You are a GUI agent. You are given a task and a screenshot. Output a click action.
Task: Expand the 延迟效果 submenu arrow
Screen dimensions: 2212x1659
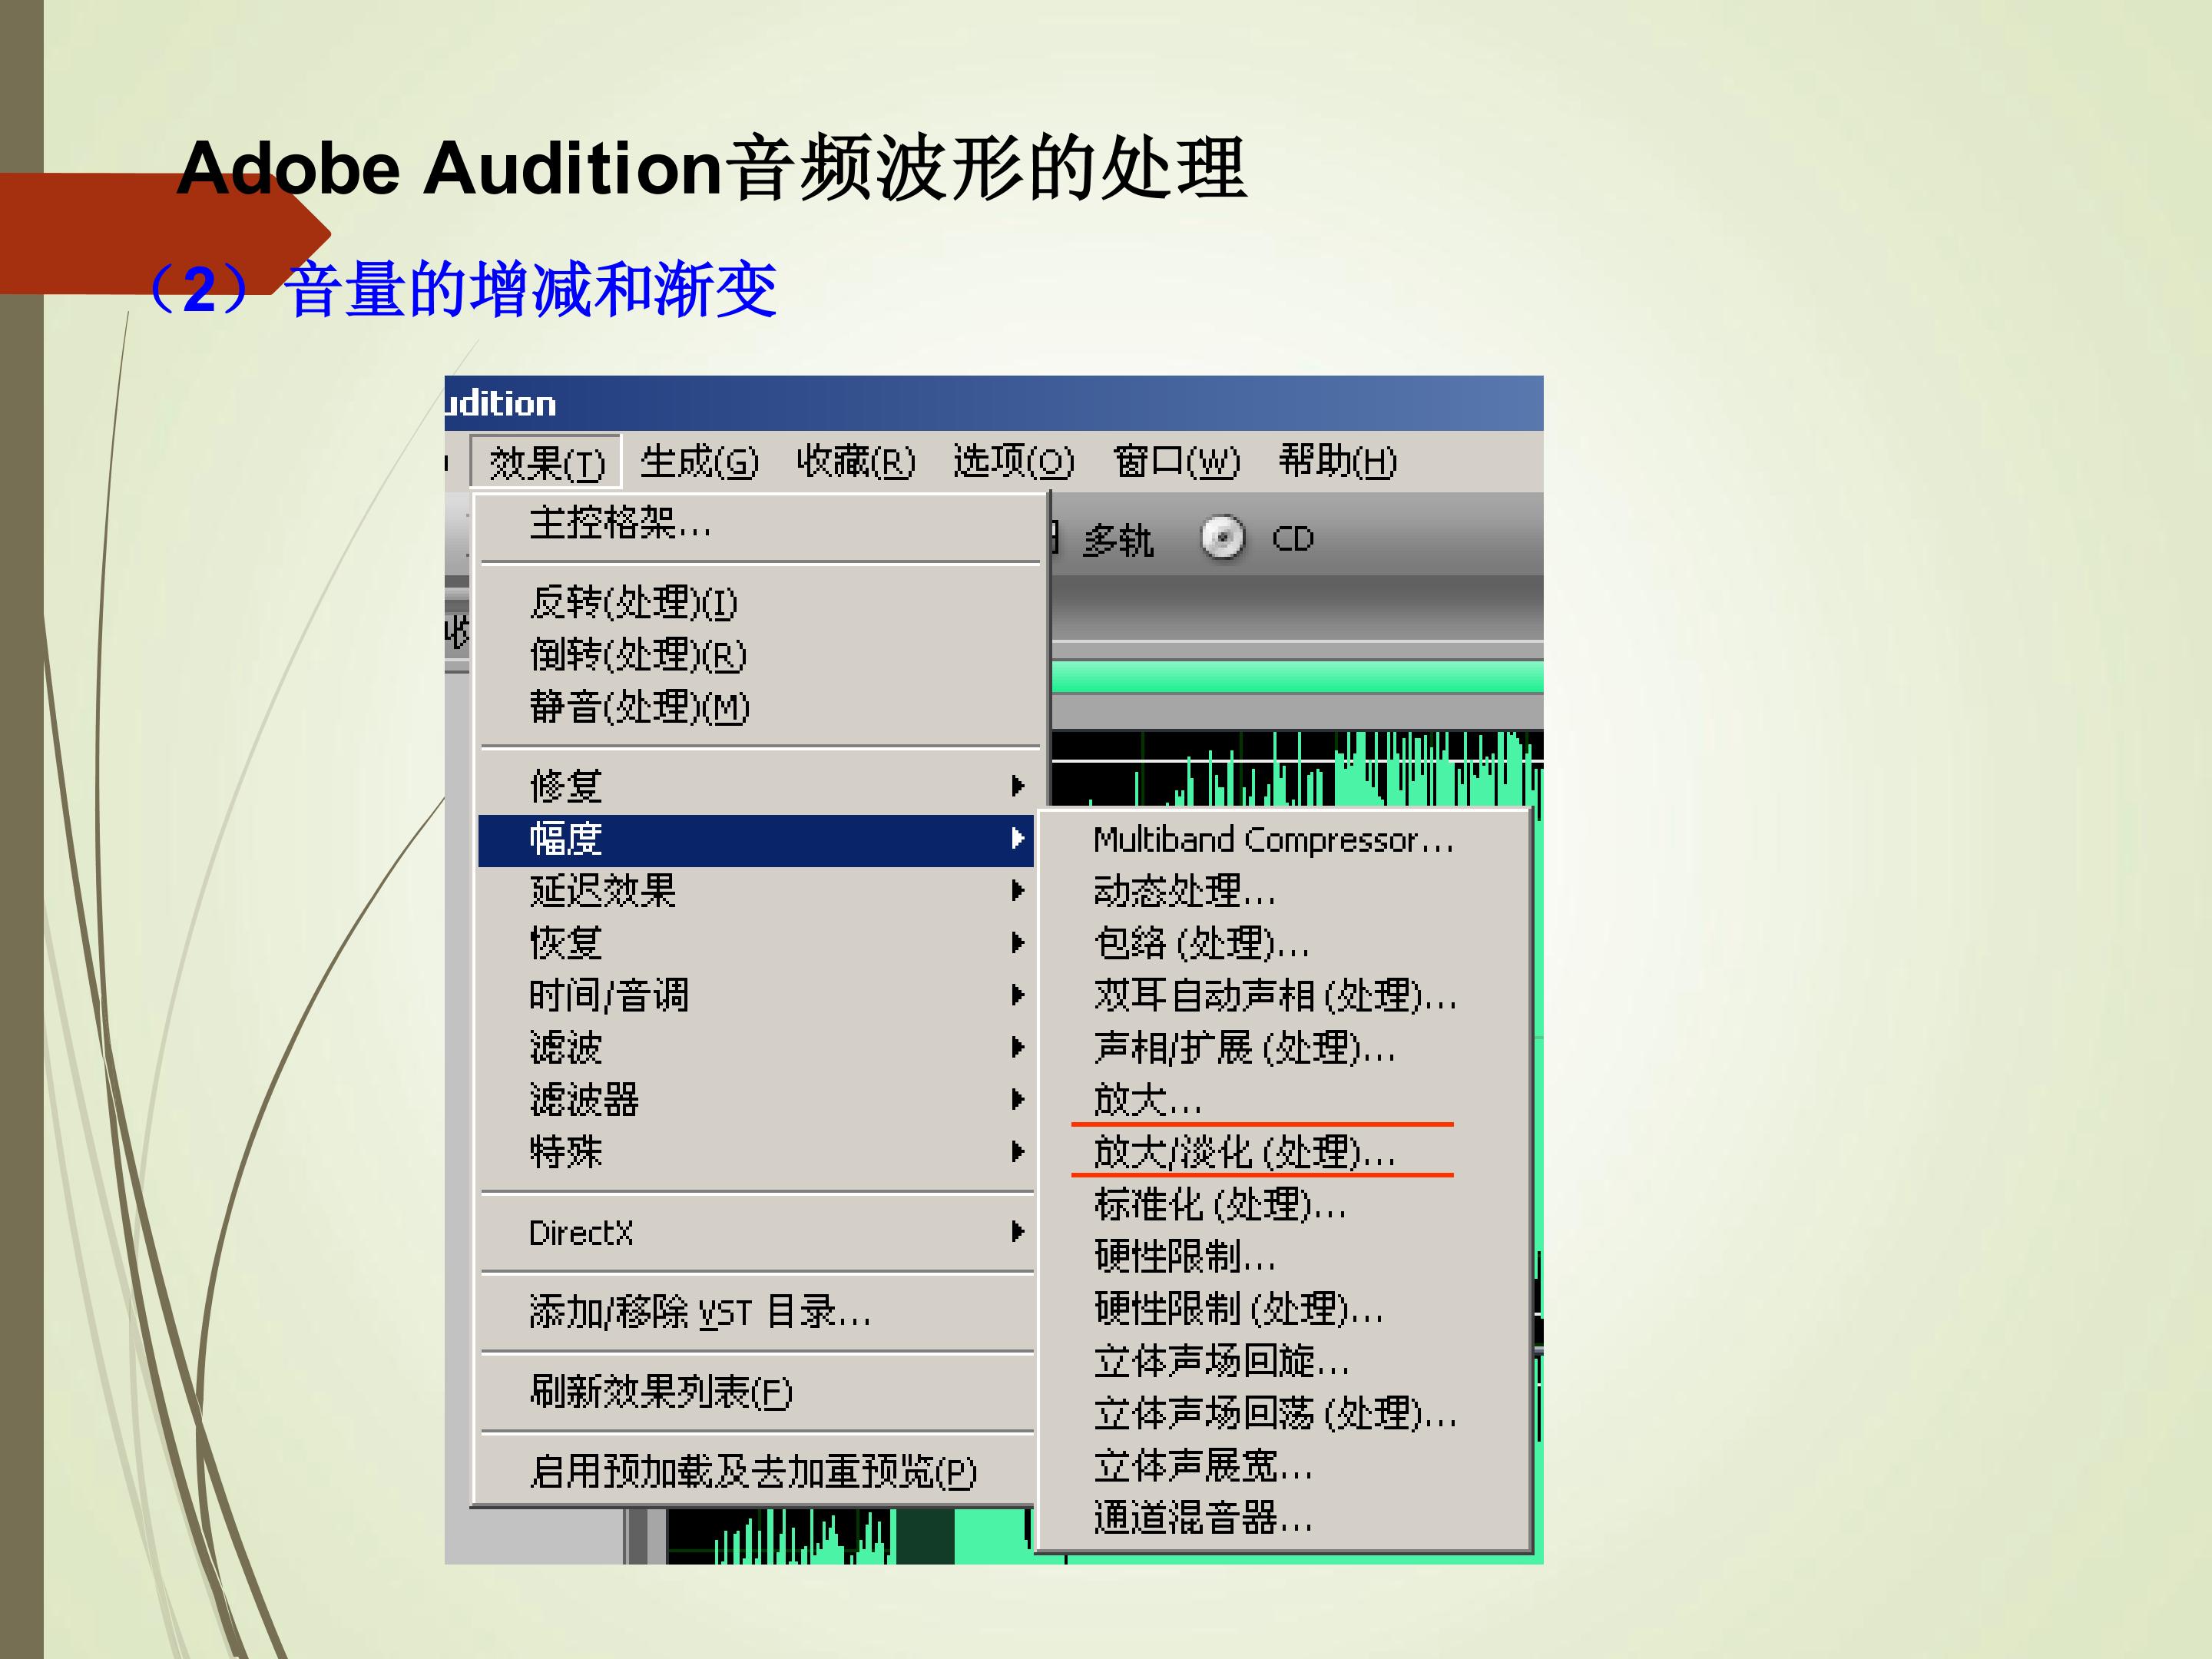(1017, 890)
